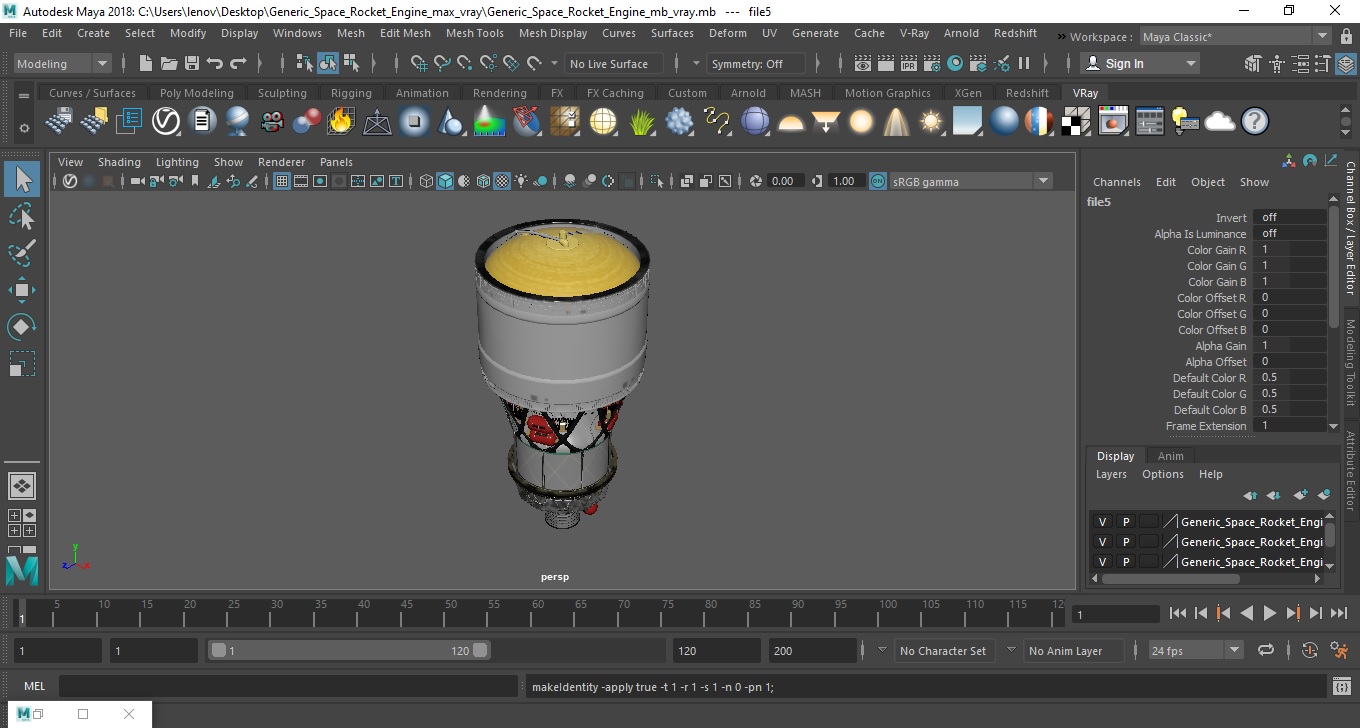Open the vertical Attribute Editor tab
Screen dimensions: 1360x728
[x=1350, y=471]
